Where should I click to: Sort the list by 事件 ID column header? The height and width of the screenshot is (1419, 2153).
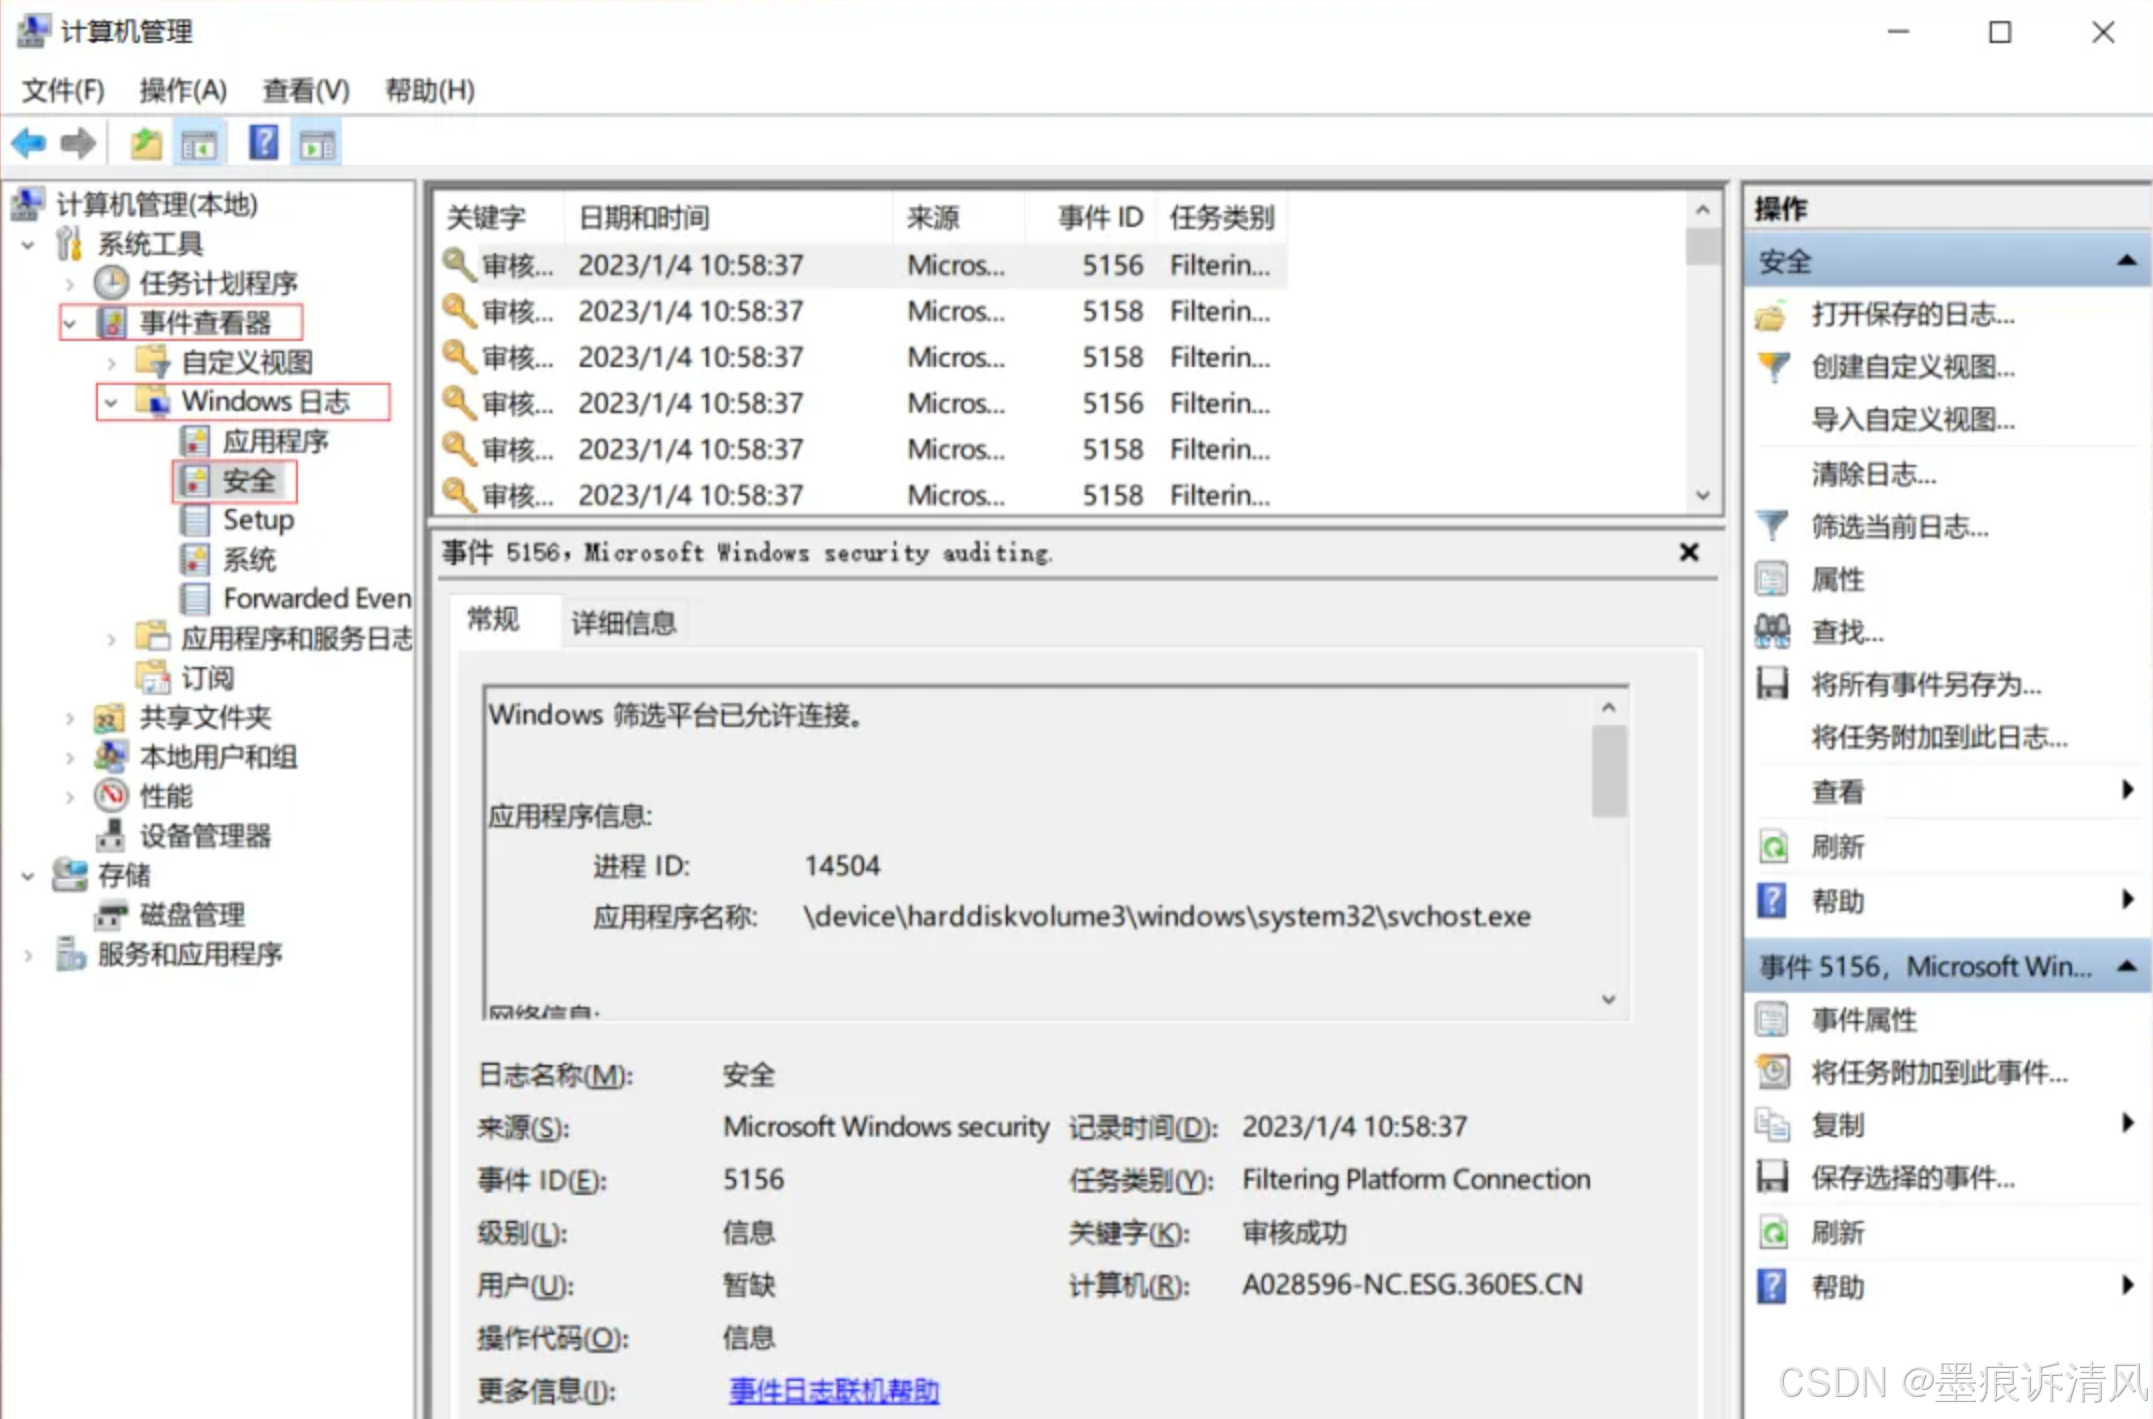coord(1099,218)
